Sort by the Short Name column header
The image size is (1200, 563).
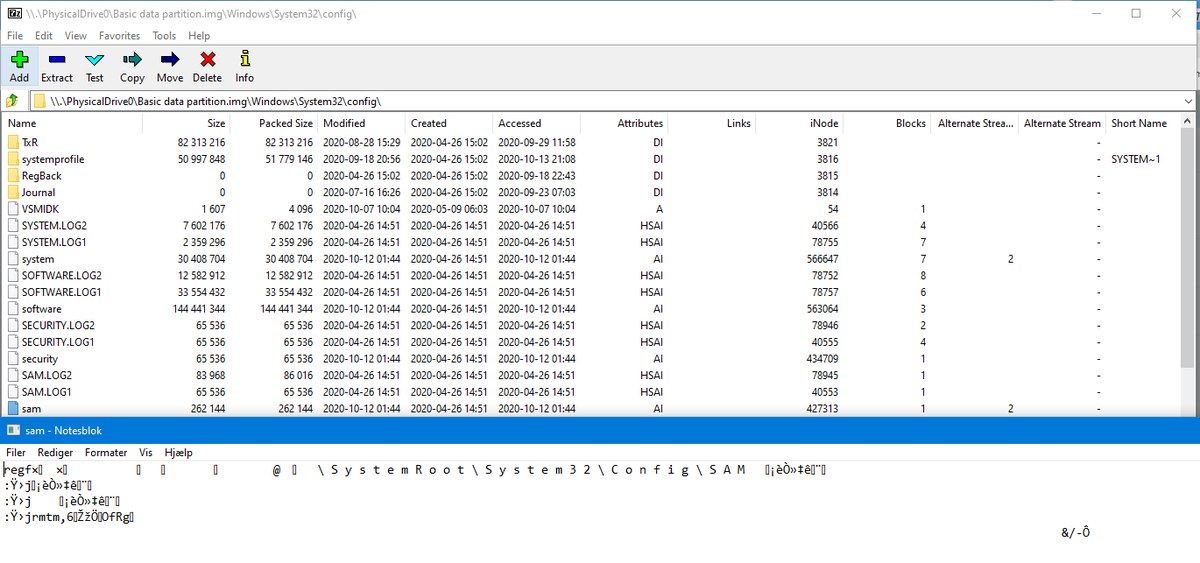coord(1139,123)
